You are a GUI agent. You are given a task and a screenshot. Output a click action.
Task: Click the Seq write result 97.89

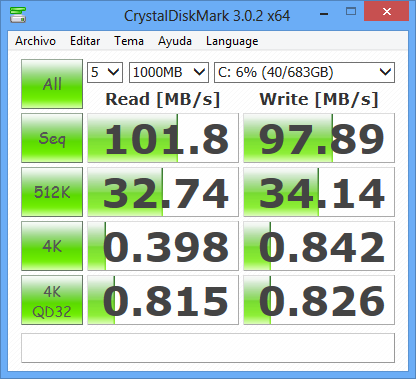point(319,138)
